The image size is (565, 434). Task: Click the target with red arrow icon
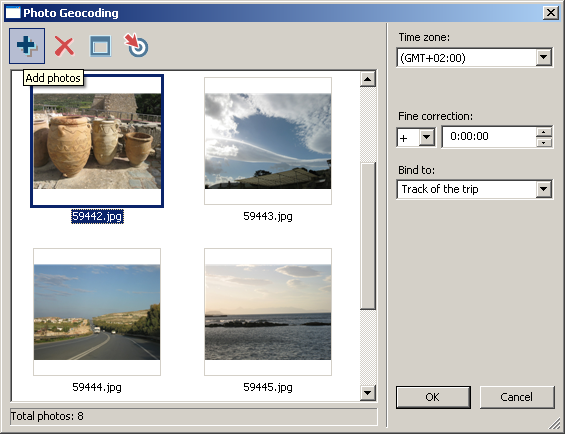(136, 45)
